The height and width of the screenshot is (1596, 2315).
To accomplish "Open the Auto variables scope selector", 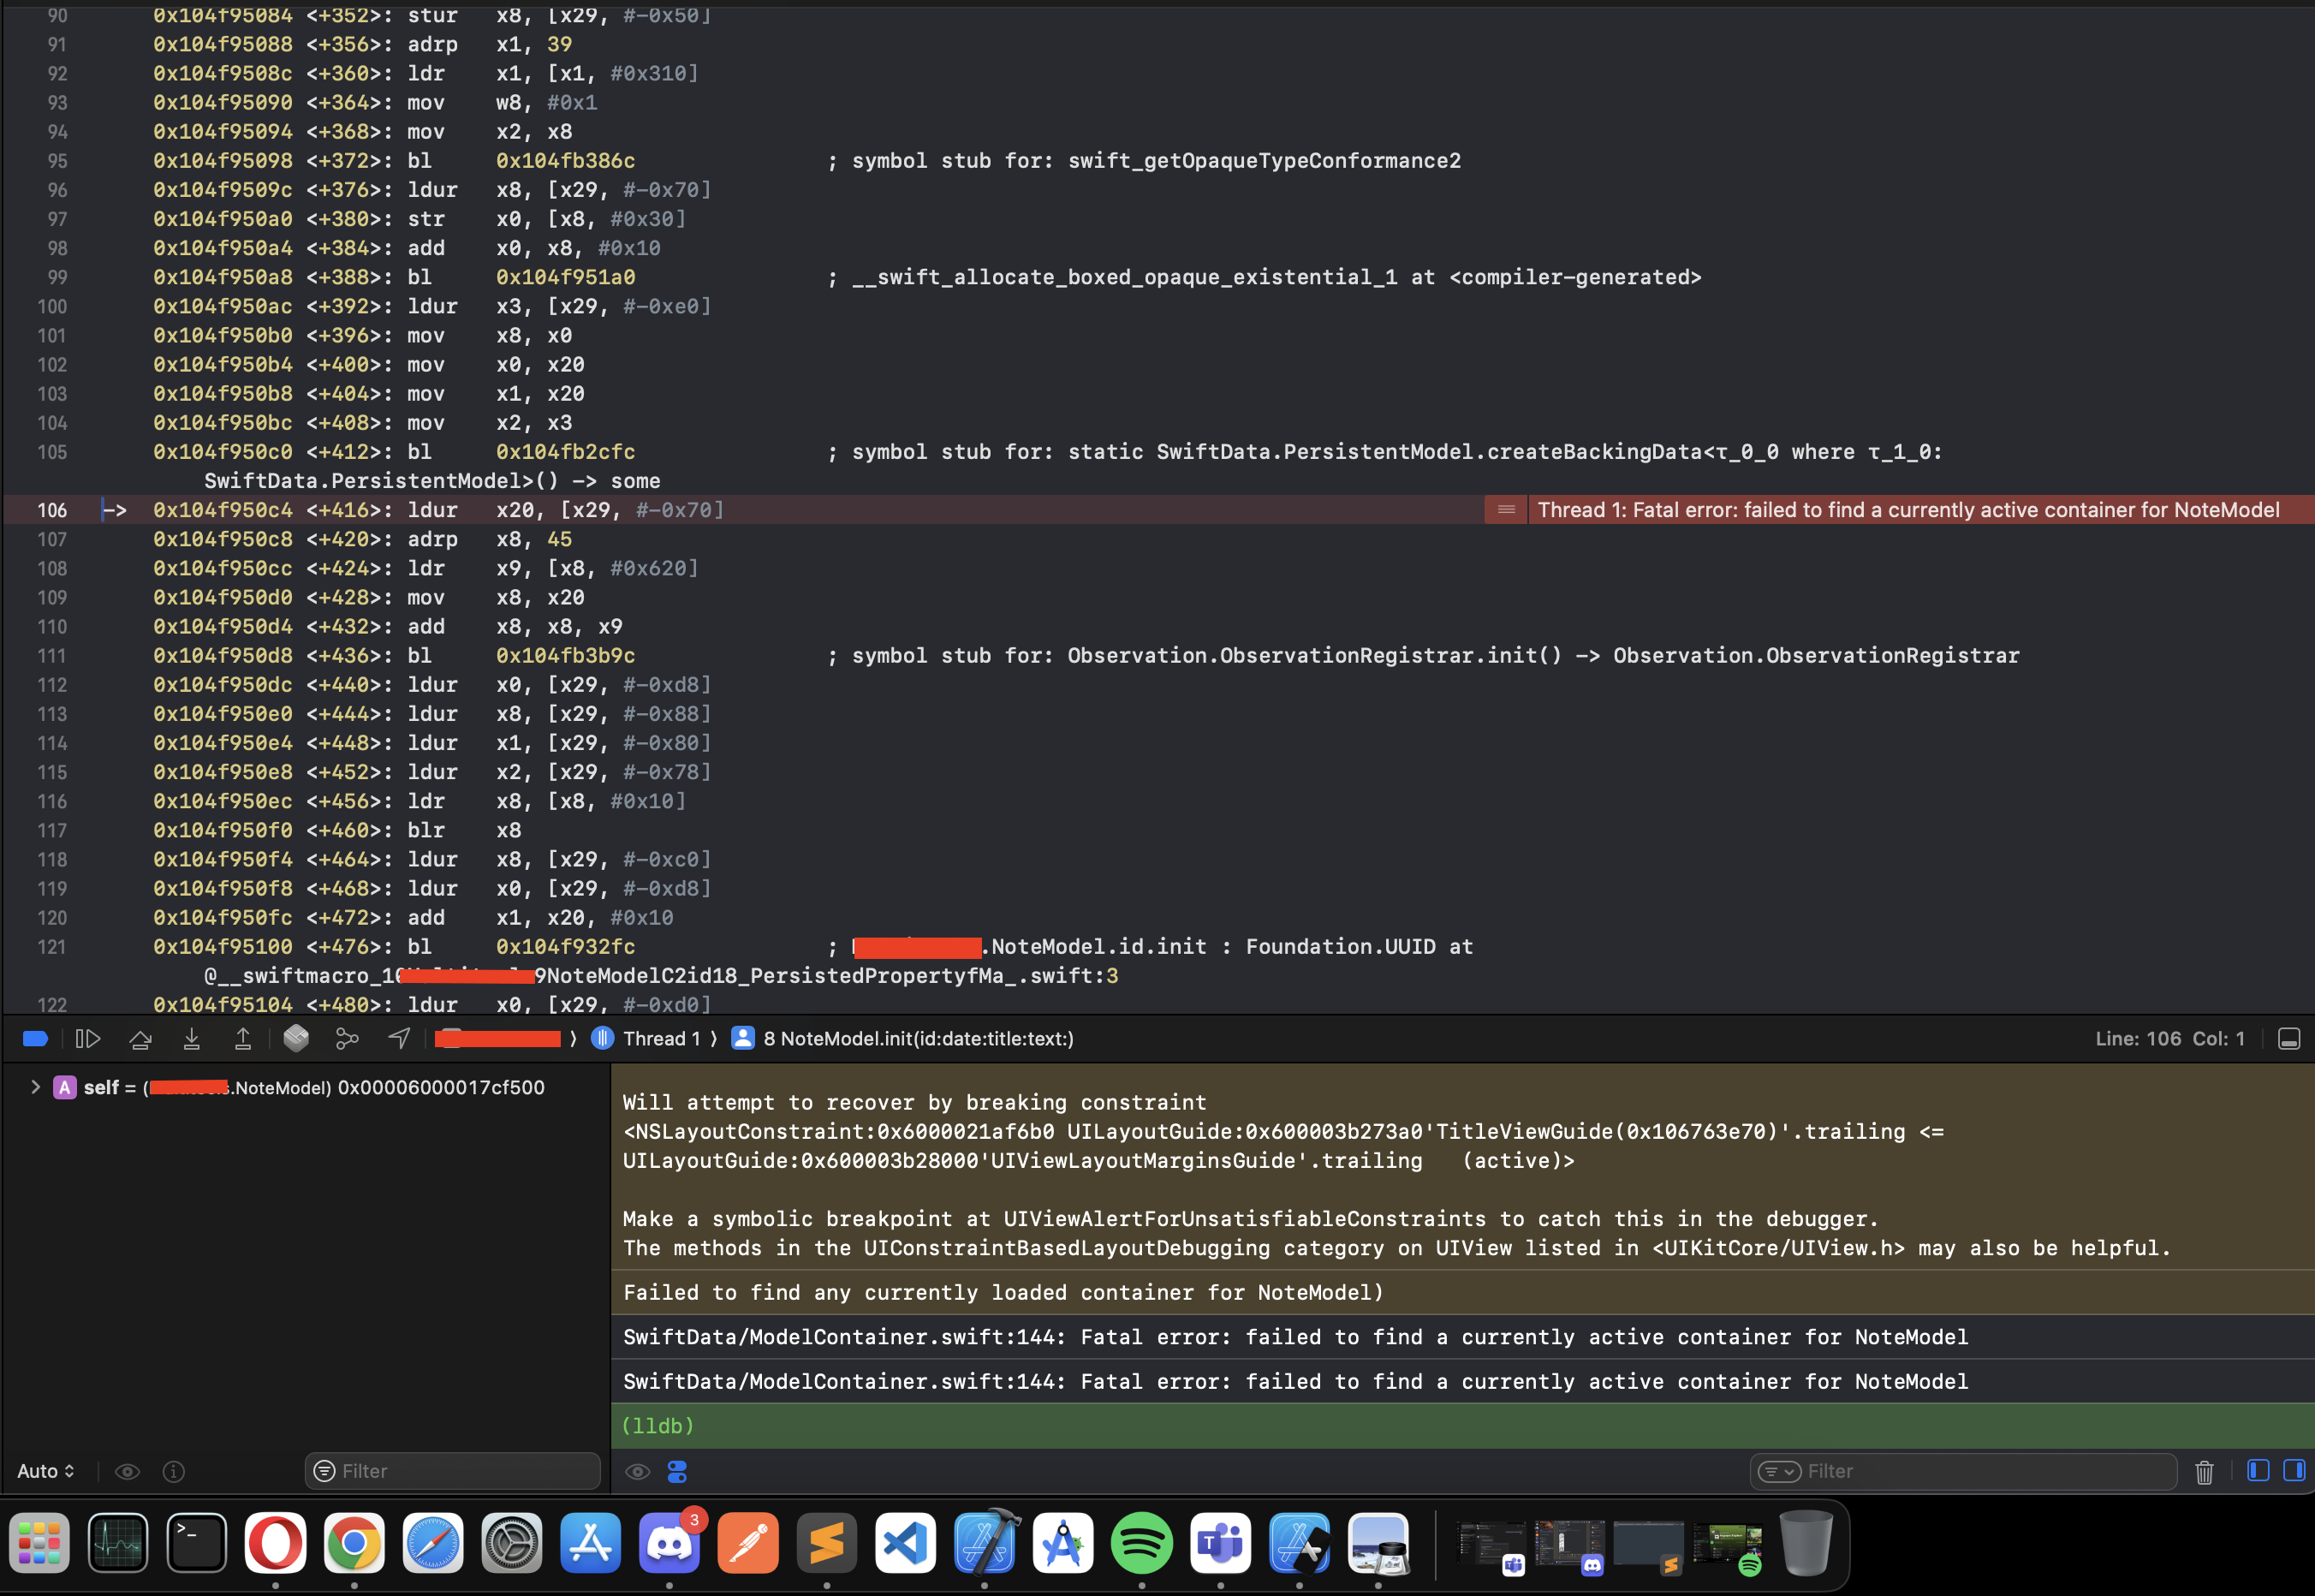I will (46, 1471).
